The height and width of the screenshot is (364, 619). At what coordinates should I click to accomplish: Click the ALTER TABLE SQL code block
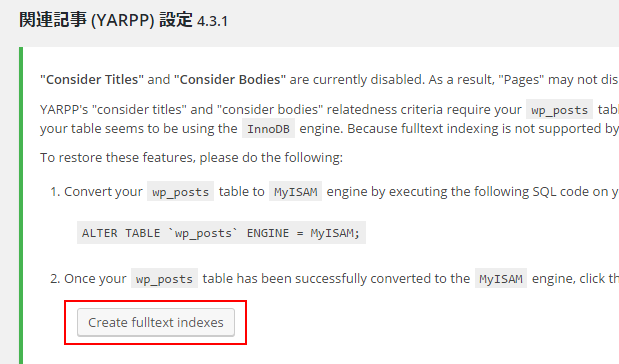[x=221, y=233]
